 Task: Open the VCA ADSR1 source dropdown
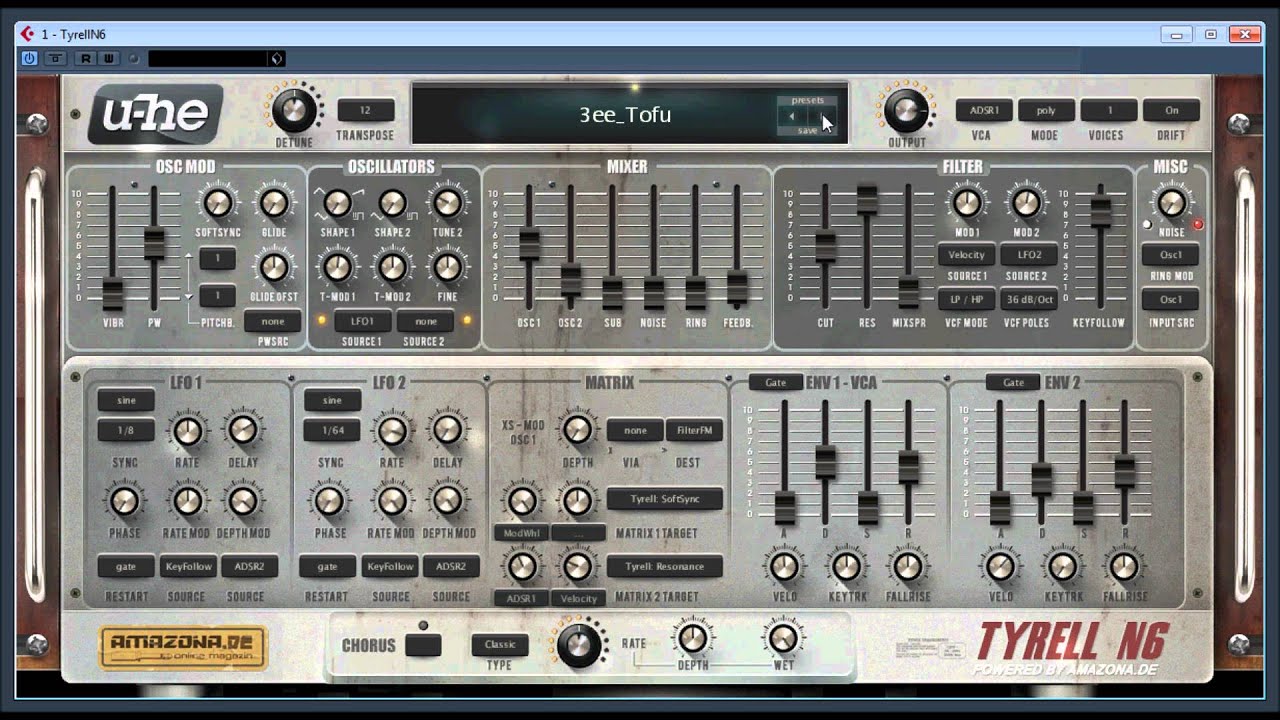[x=984, y=110]
